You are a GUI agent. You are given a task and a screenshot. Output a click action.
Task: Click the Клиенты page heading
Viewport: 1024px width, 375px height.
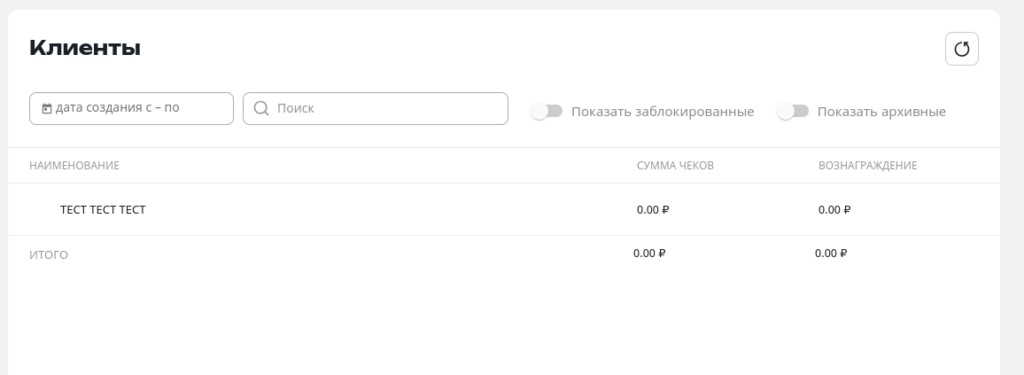[85, 48]
